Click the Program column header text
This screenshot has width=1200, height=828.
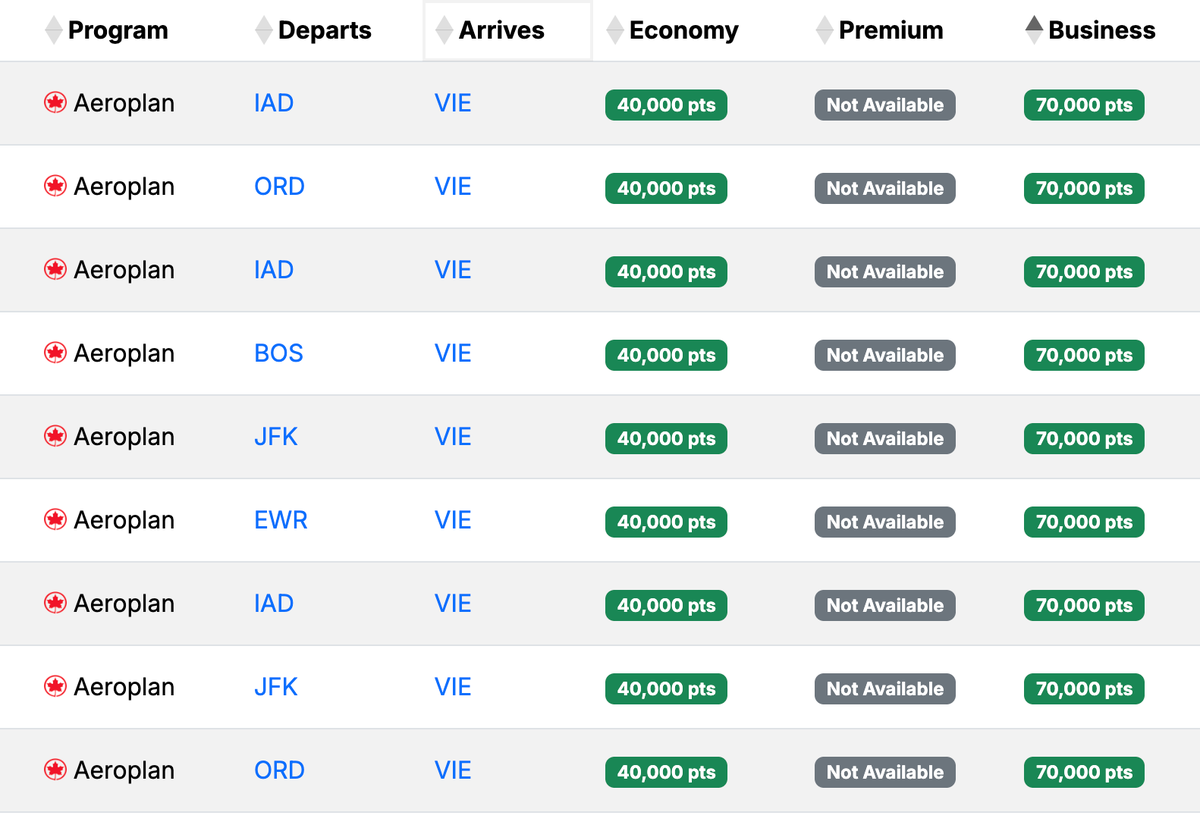tap(118, 31)
